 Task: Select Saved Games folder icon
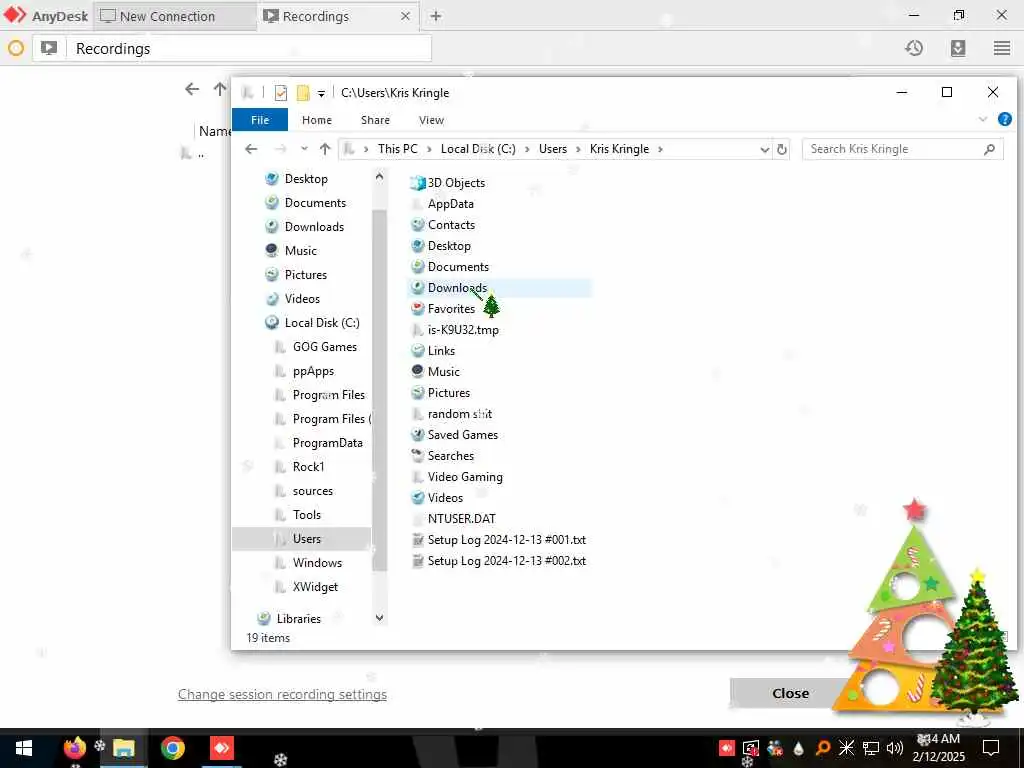click(x=418, y=435)
